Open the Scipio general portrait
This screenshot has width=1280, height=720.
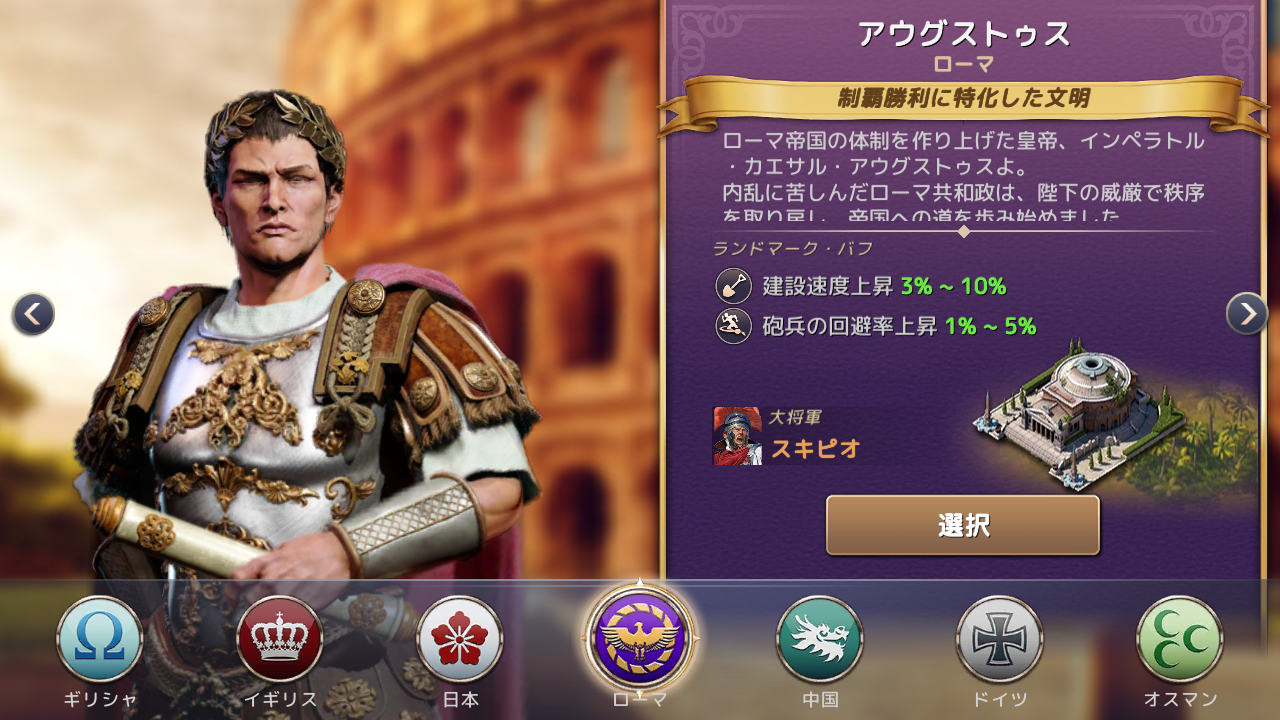737,436
